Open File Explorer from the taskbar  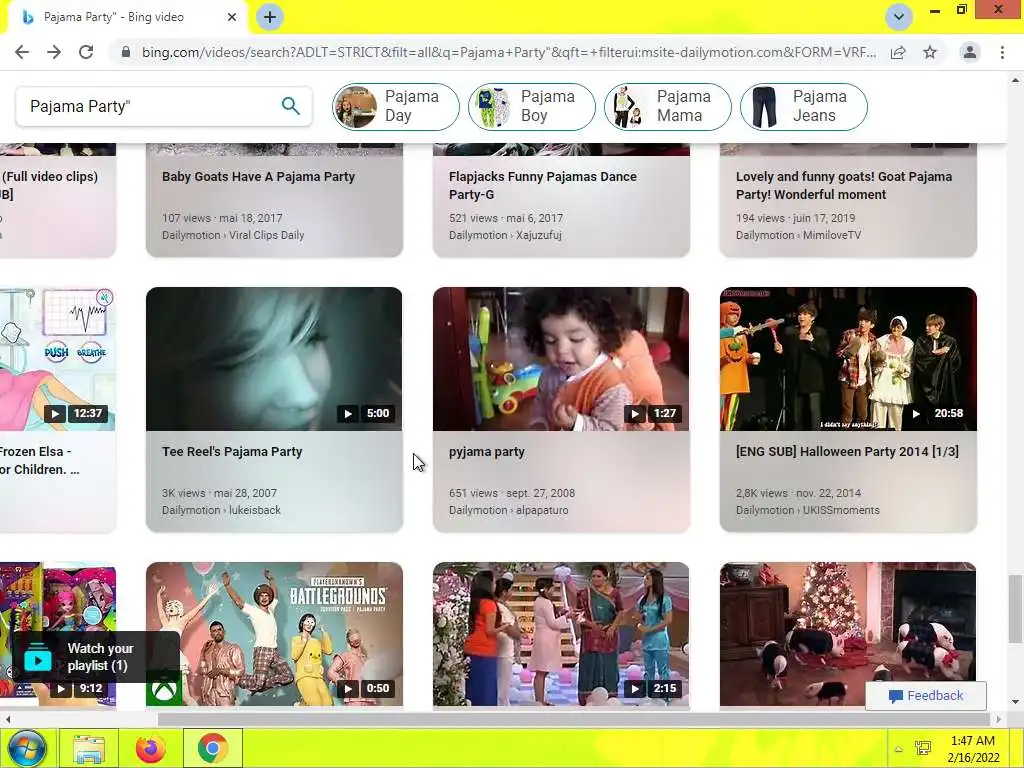tap(88, 748)
